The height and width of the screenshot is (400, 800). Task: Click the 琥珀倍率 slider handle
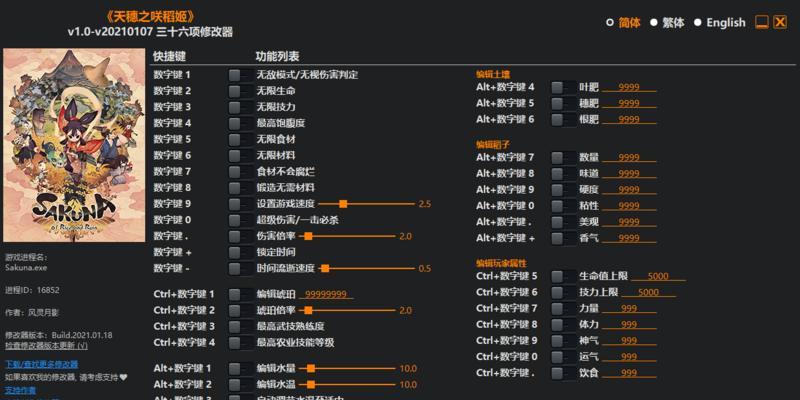pos(308,310)
